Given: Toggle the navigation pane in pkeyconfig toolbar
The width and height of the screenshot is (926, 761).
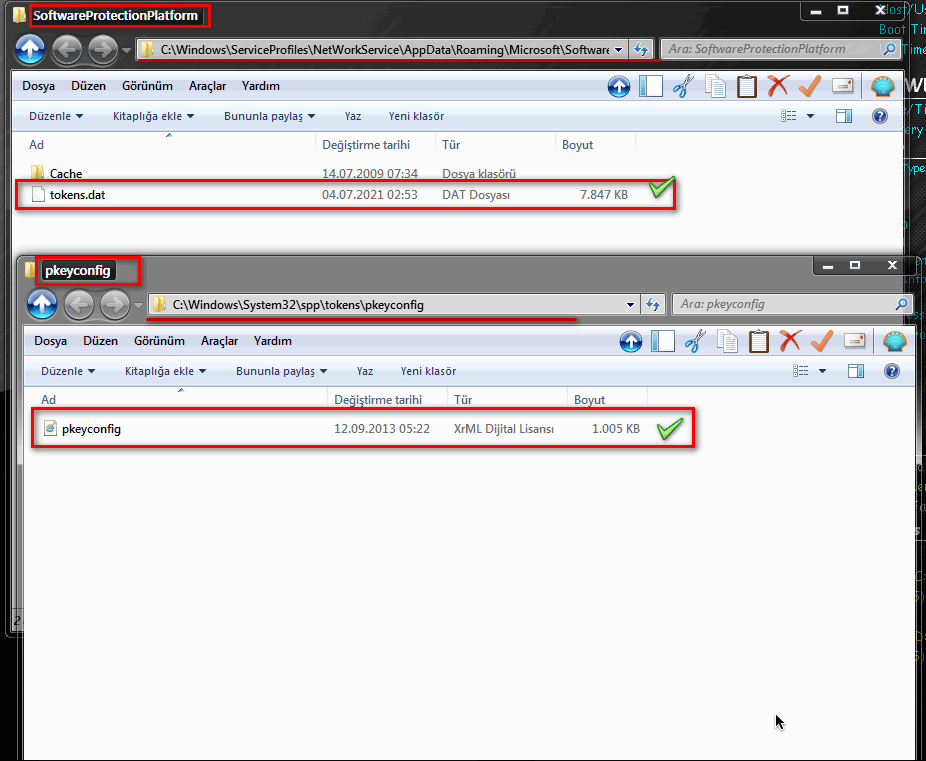Looking at the screenshot, I should (x=663, y=341).
